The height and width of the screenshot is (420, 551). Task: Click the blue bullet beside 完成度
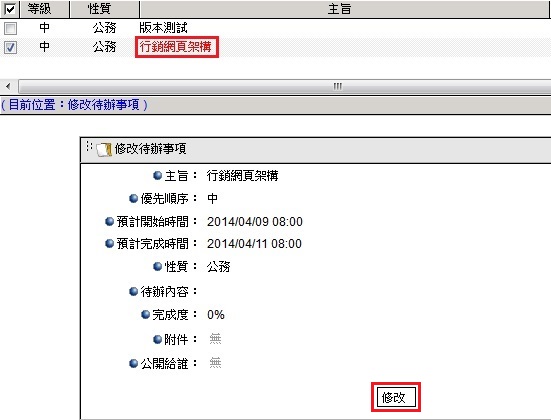click(145, 315)
